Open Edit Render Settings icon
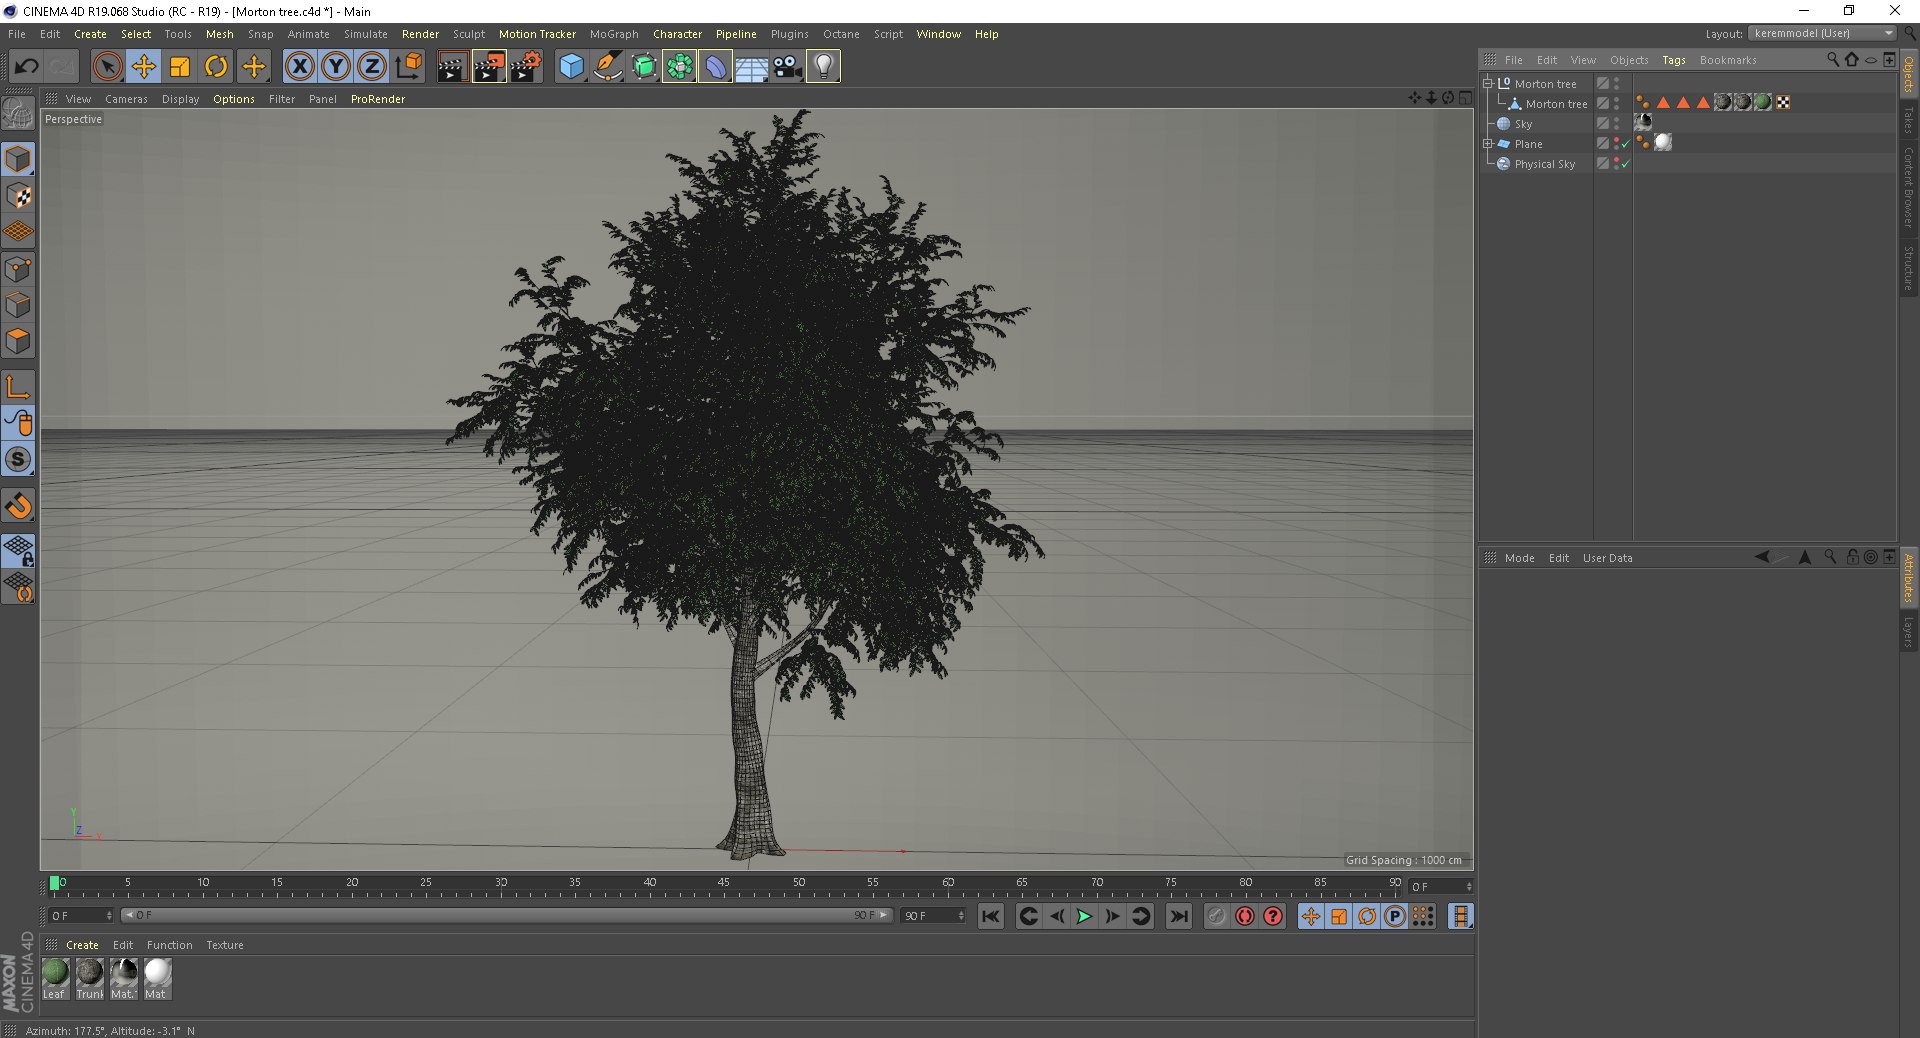 click(x=526, y=67)
